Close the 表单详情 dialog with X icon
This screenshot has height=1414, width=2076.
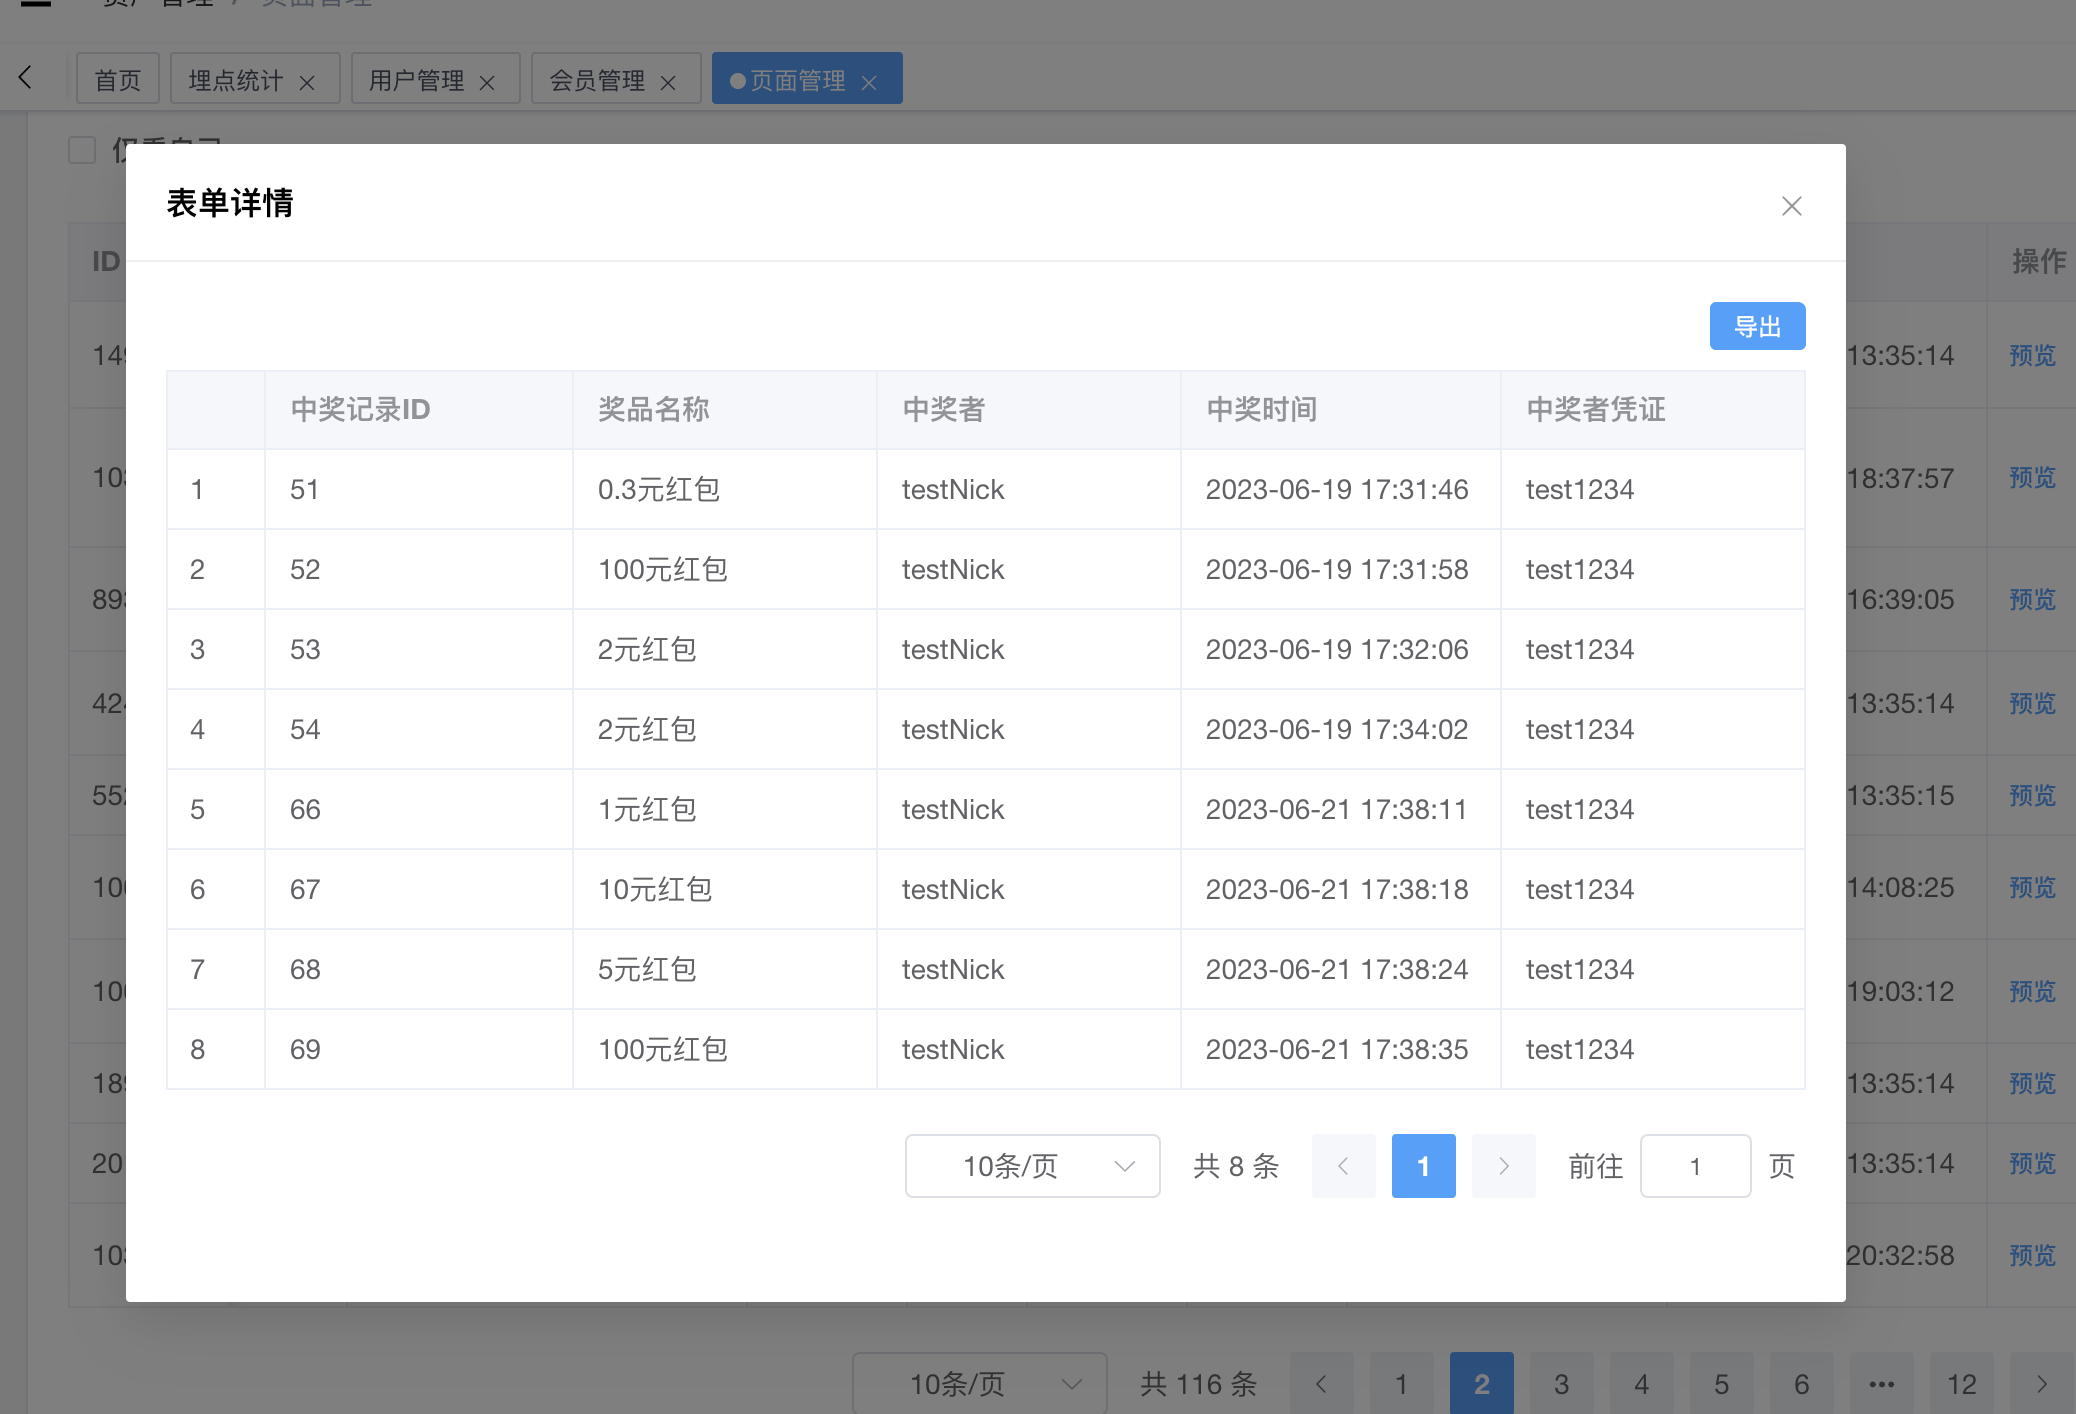pyautogui.click(x=1791, y=206)
